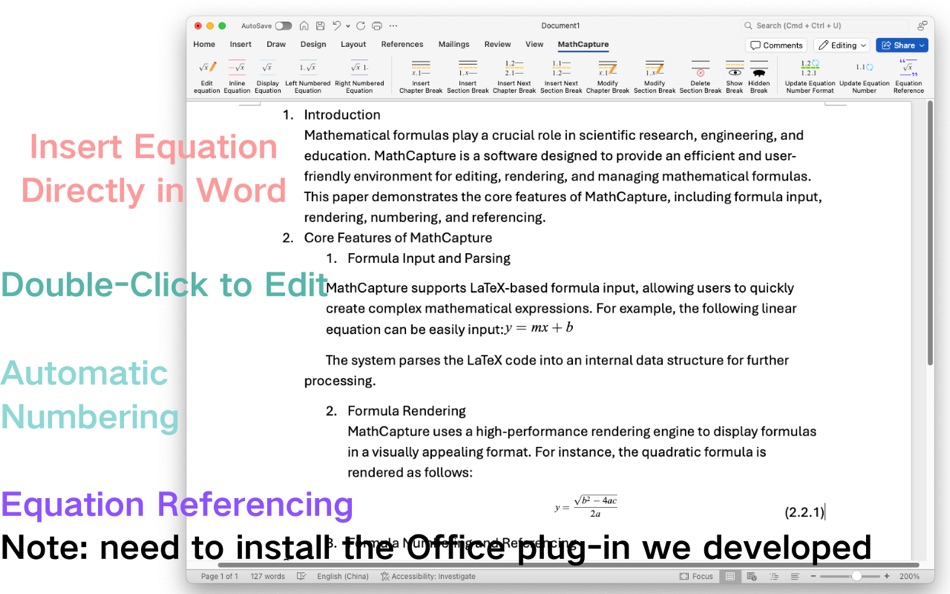Open the Comments pane
The width and height of the screenshot is (950, 594).
[x=776, y=45]
